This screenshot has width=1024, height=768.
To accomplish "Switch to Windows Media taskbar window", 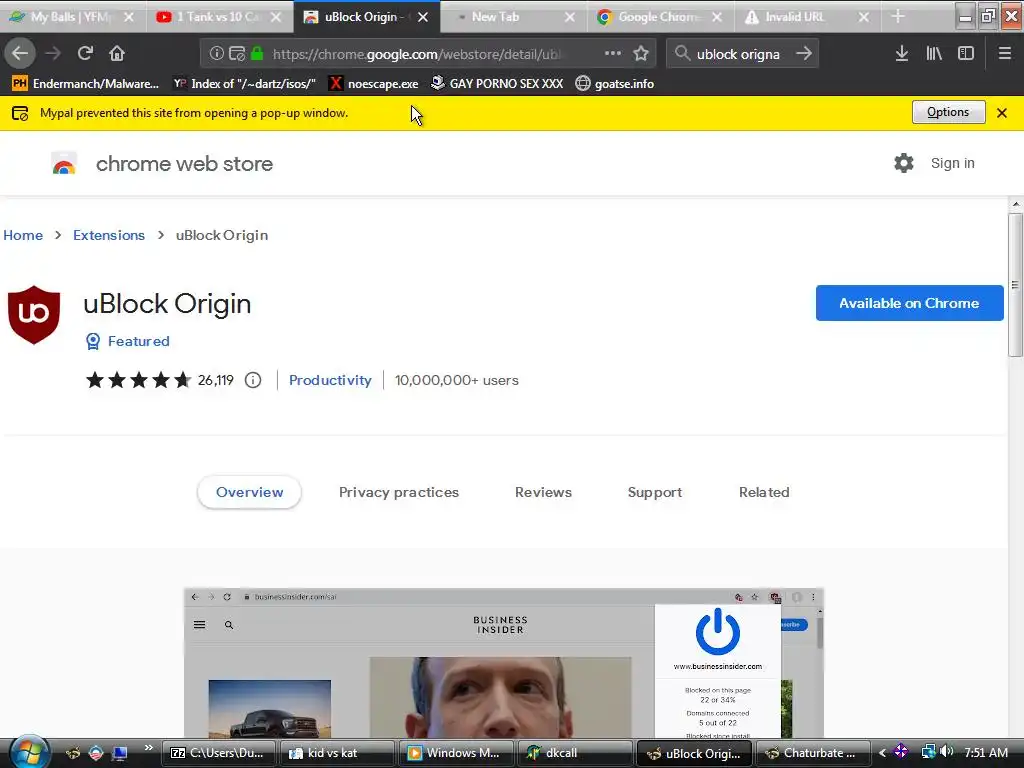I will [455, 753].
